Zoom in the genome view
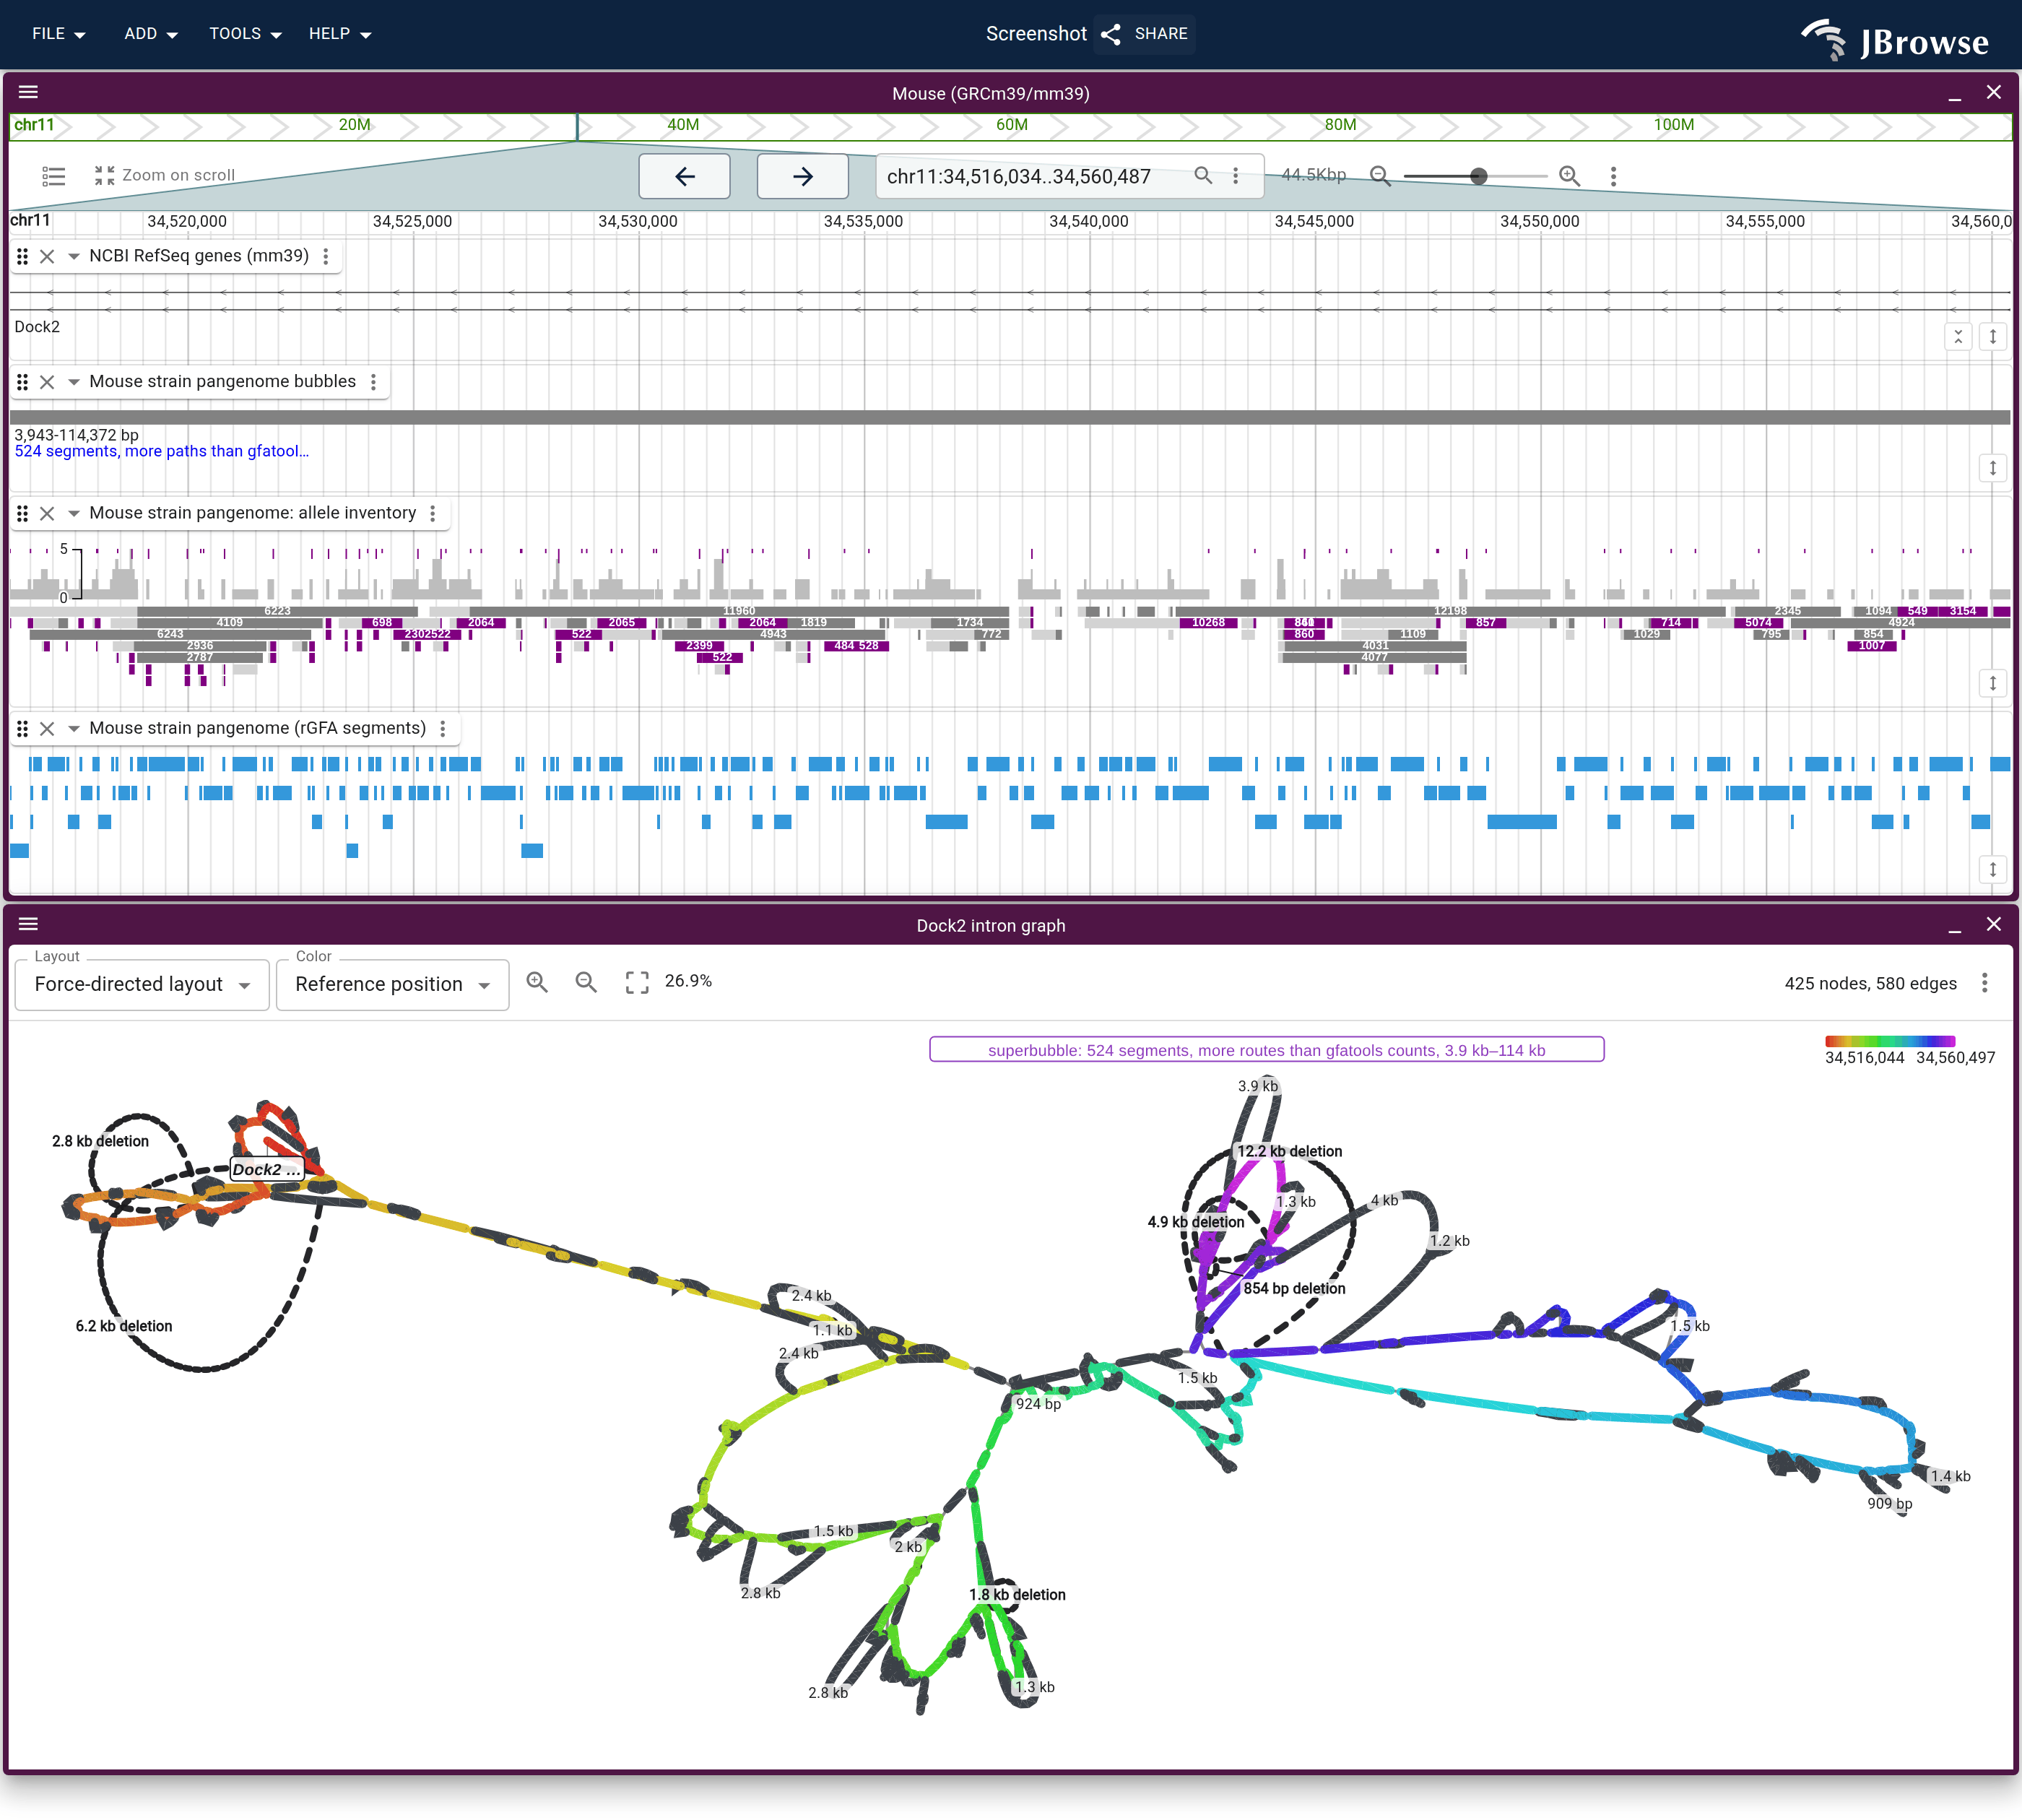 1569,176
